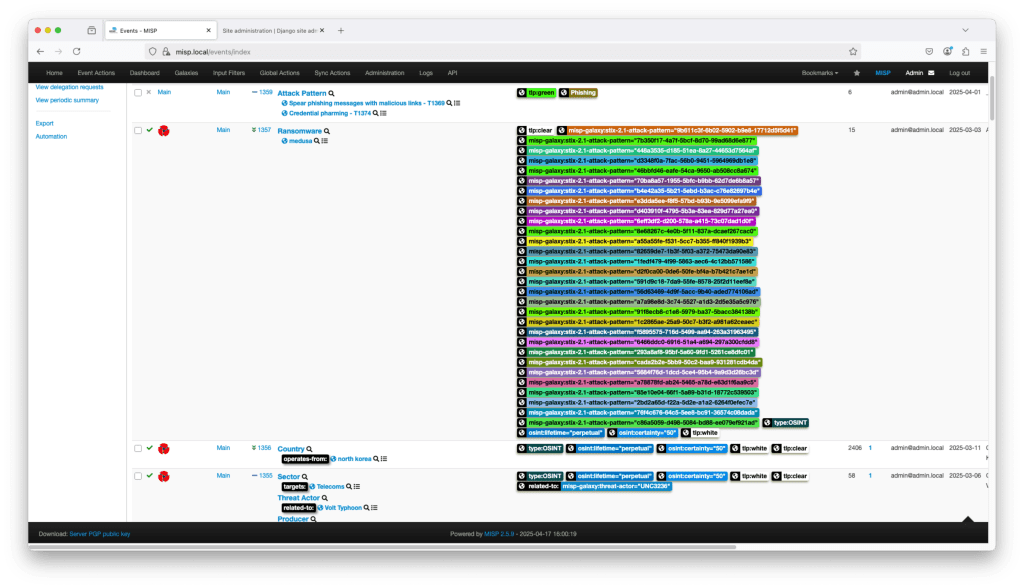Tick the checkbox for event 1359
This screenshot has width=1024, height=588.
point(138,92)
